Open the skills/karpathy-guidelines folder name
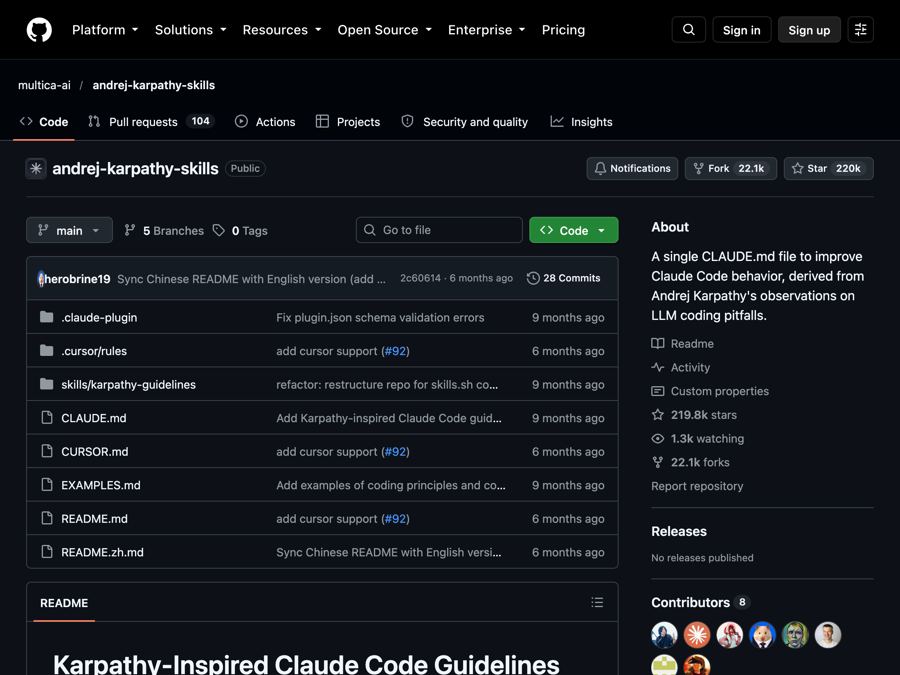This screenshot has height=675, width=900. pyautogui.click(x=129, y=385)
